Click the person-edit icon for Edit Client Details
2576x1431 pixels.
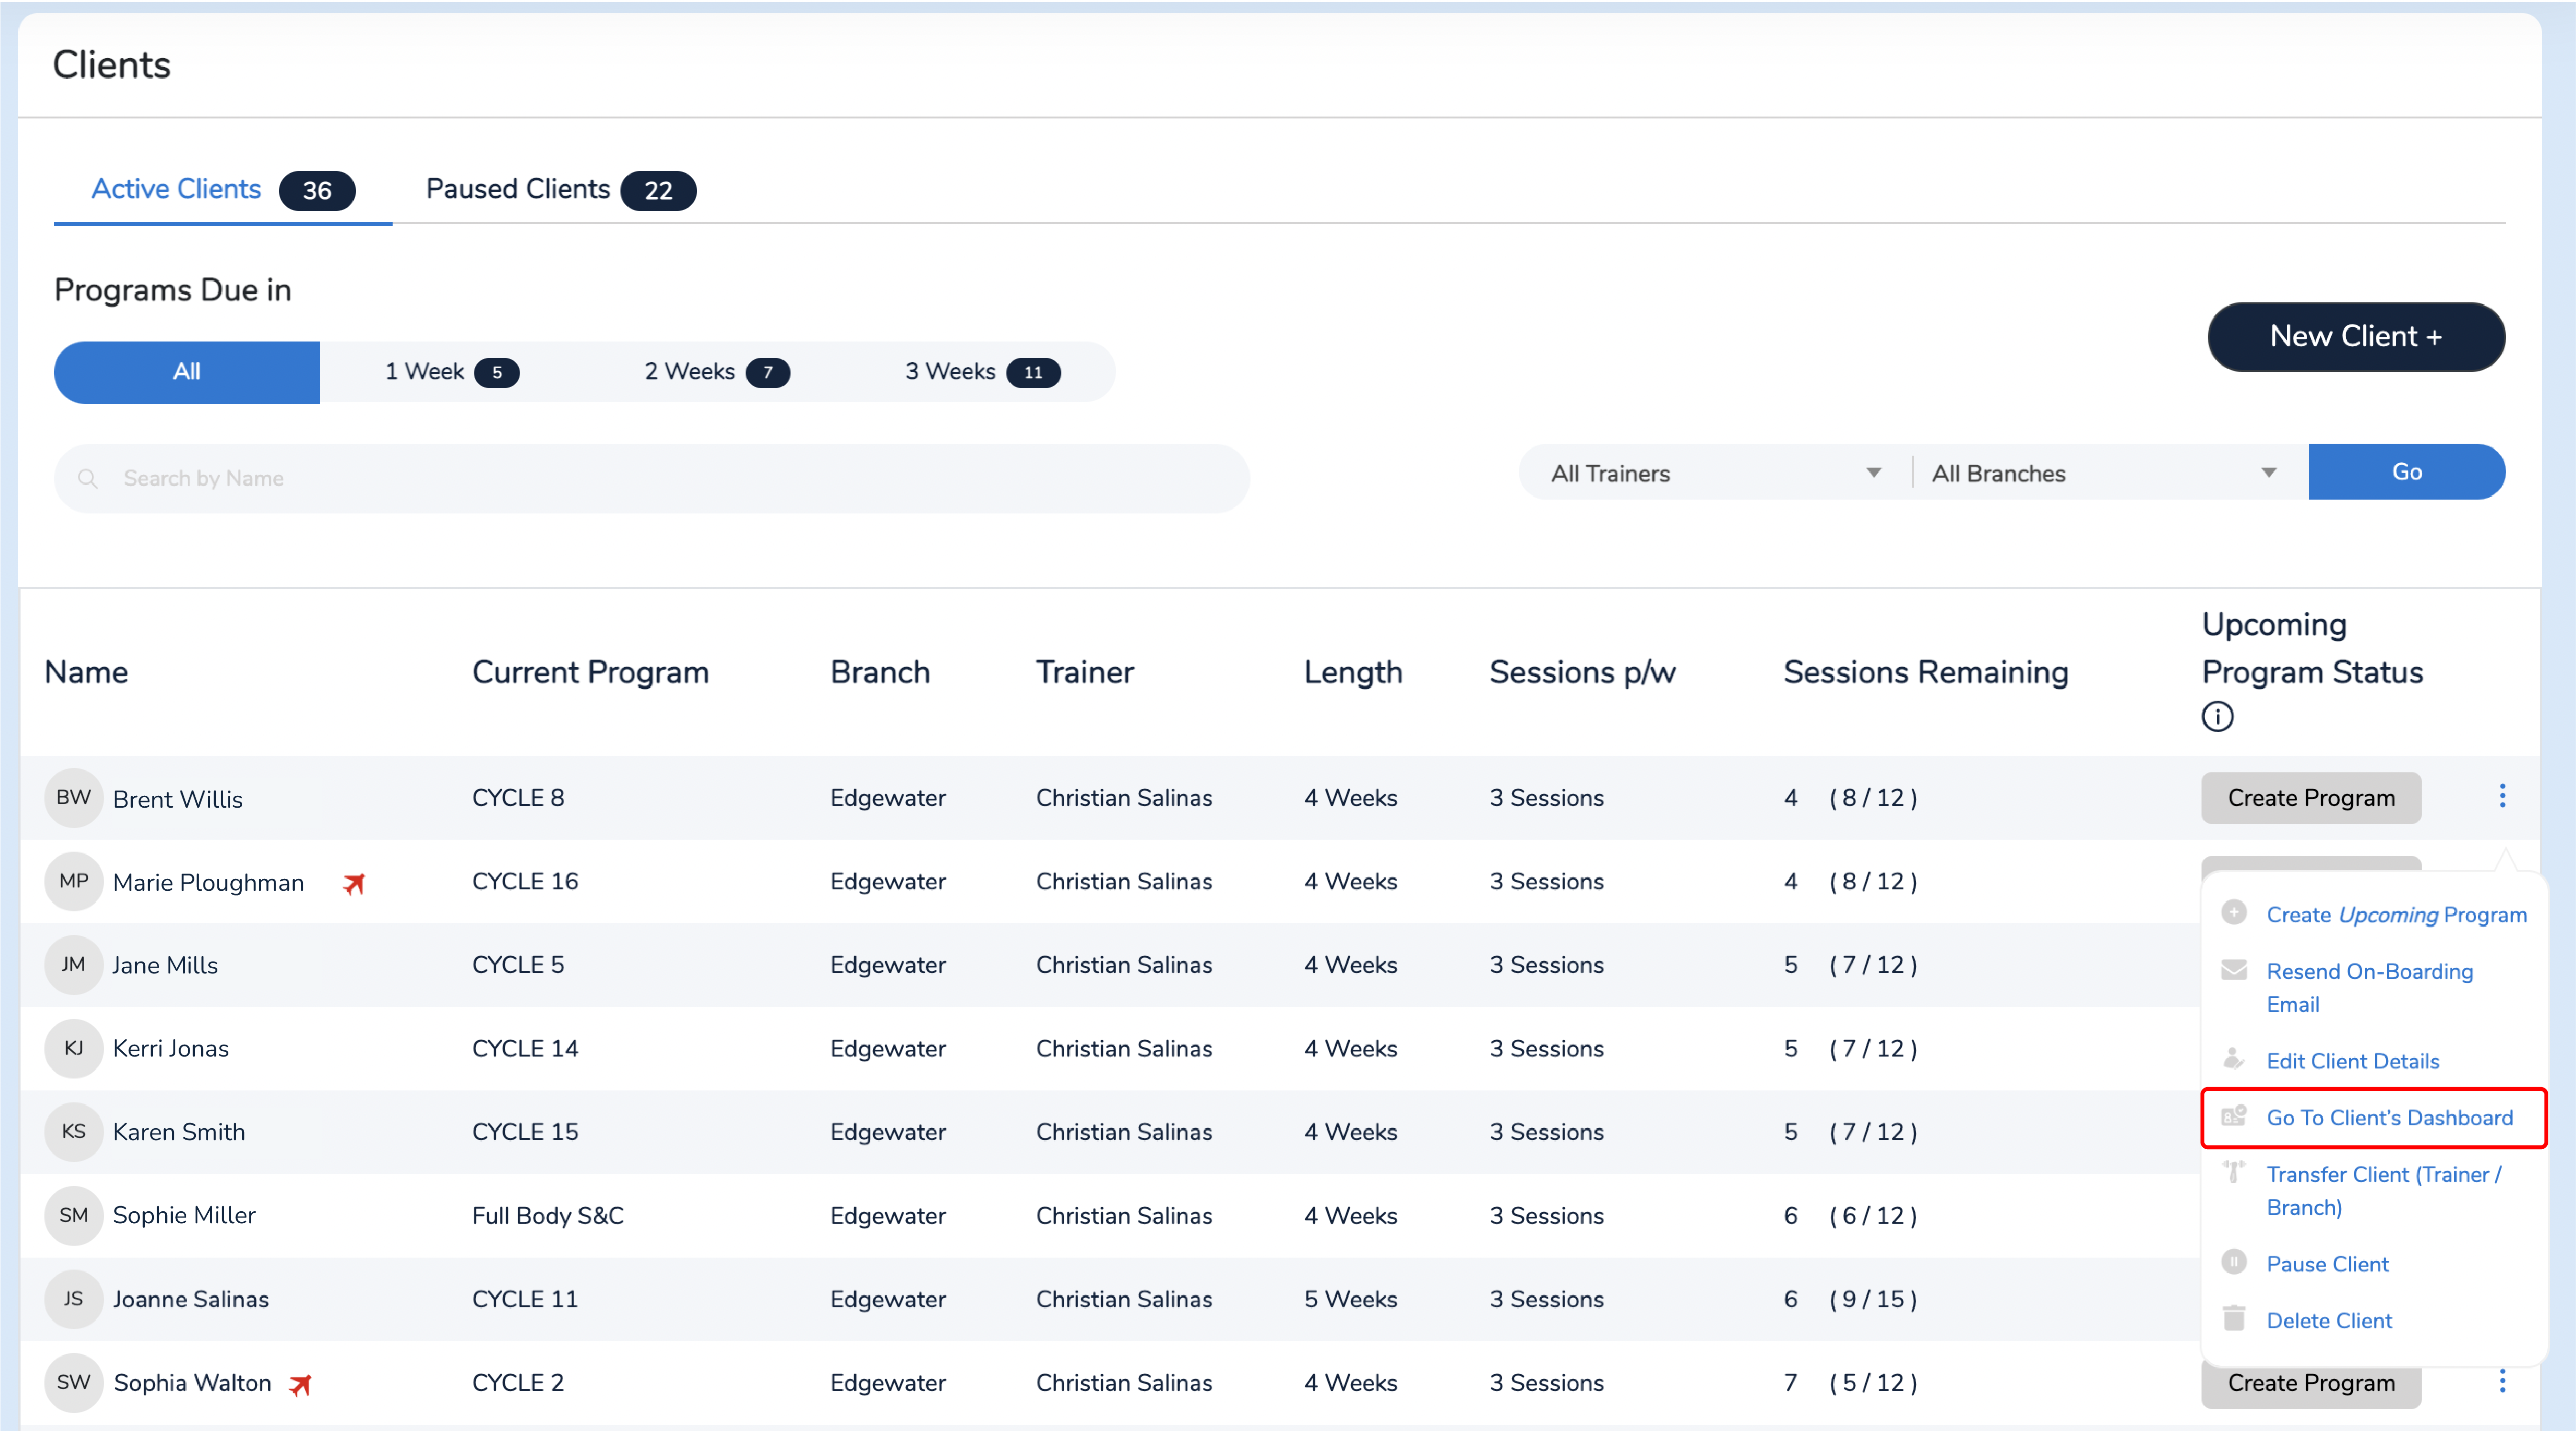2234,1059
